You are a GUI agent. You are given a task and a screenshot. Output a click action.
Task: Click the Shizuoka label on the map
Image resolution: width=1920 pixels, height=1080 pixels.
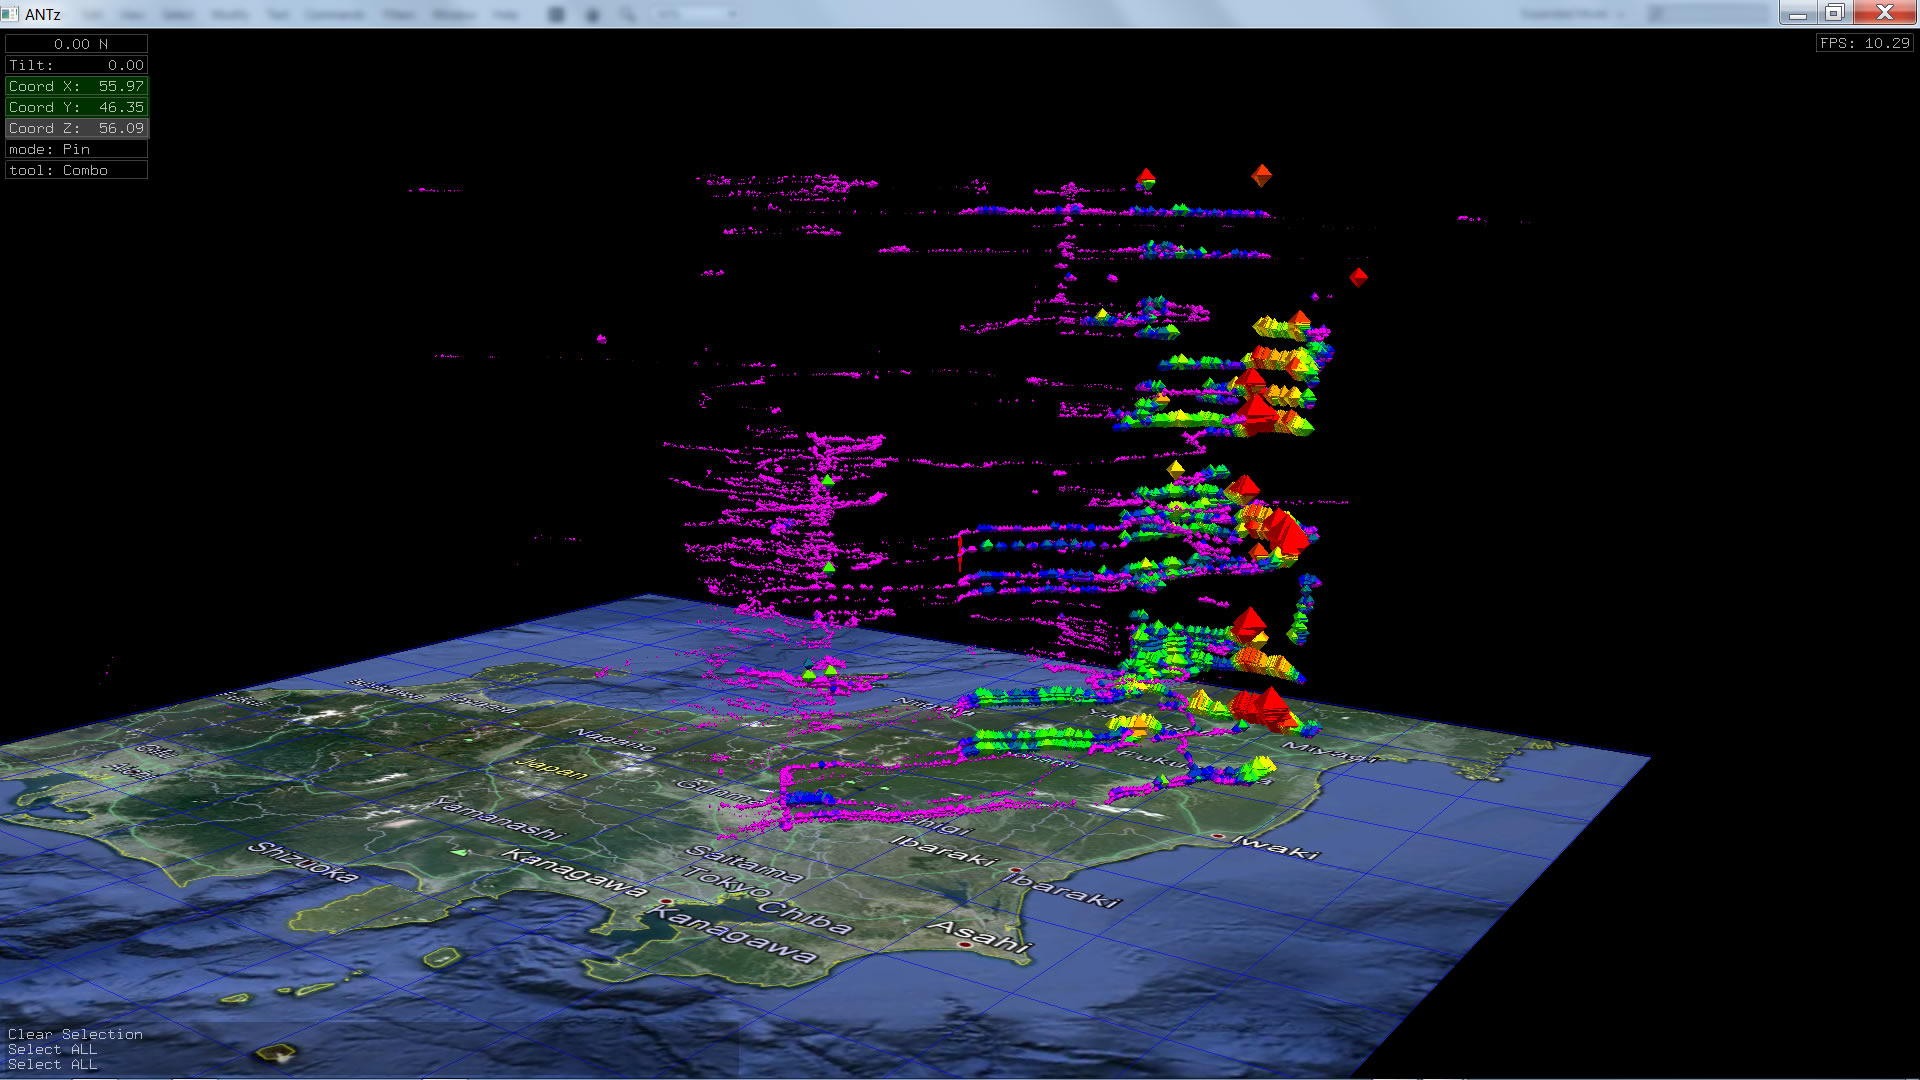[x=302, y=862]
